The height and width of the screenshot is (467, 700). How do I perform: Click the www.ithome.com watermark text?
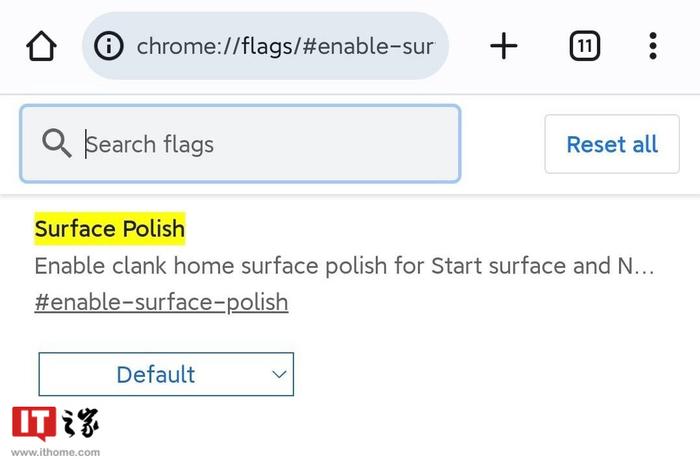pos(56,452)
